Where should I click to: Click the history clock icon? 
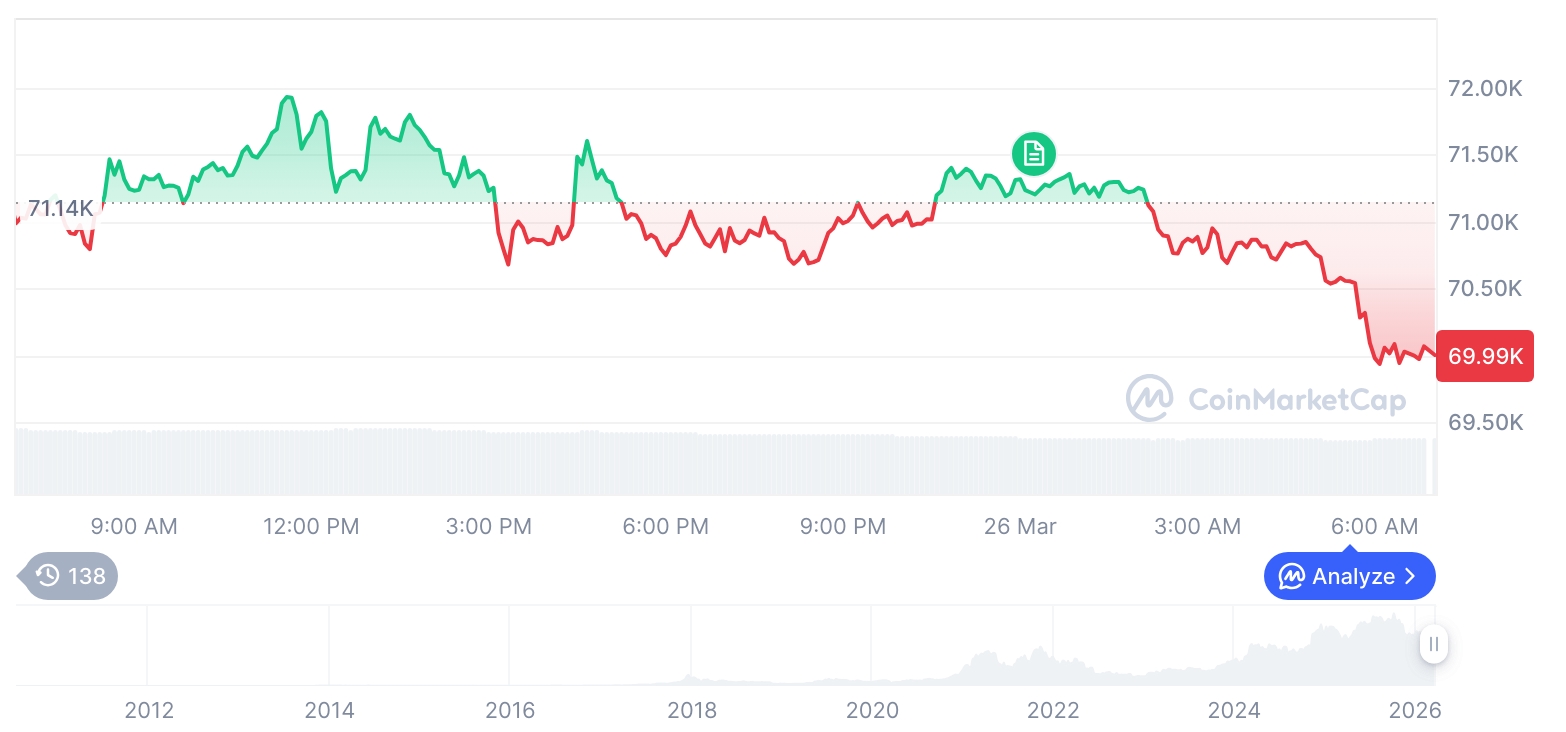pyautogui.click(x=47, y=575)
